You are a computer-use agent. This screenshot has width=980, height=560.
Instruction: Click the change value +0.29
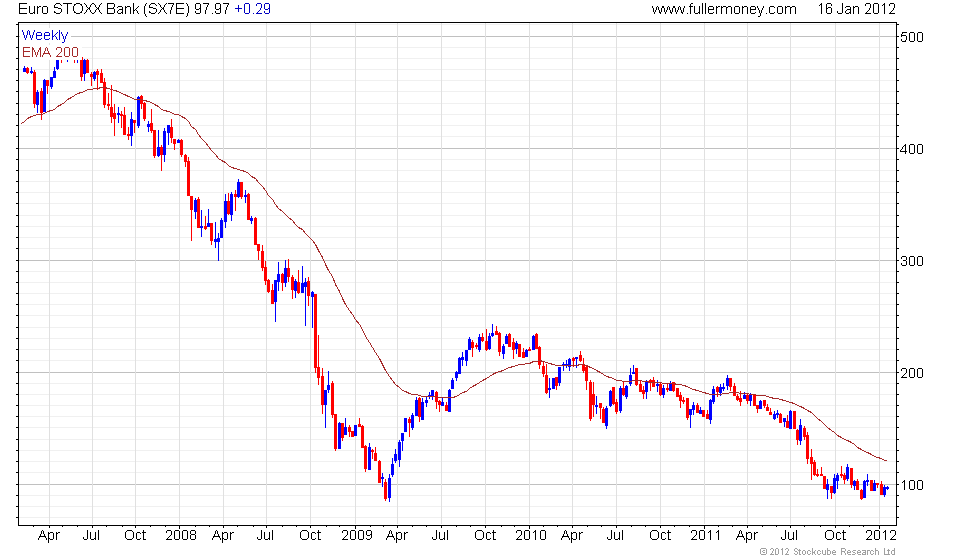[252, 9]
